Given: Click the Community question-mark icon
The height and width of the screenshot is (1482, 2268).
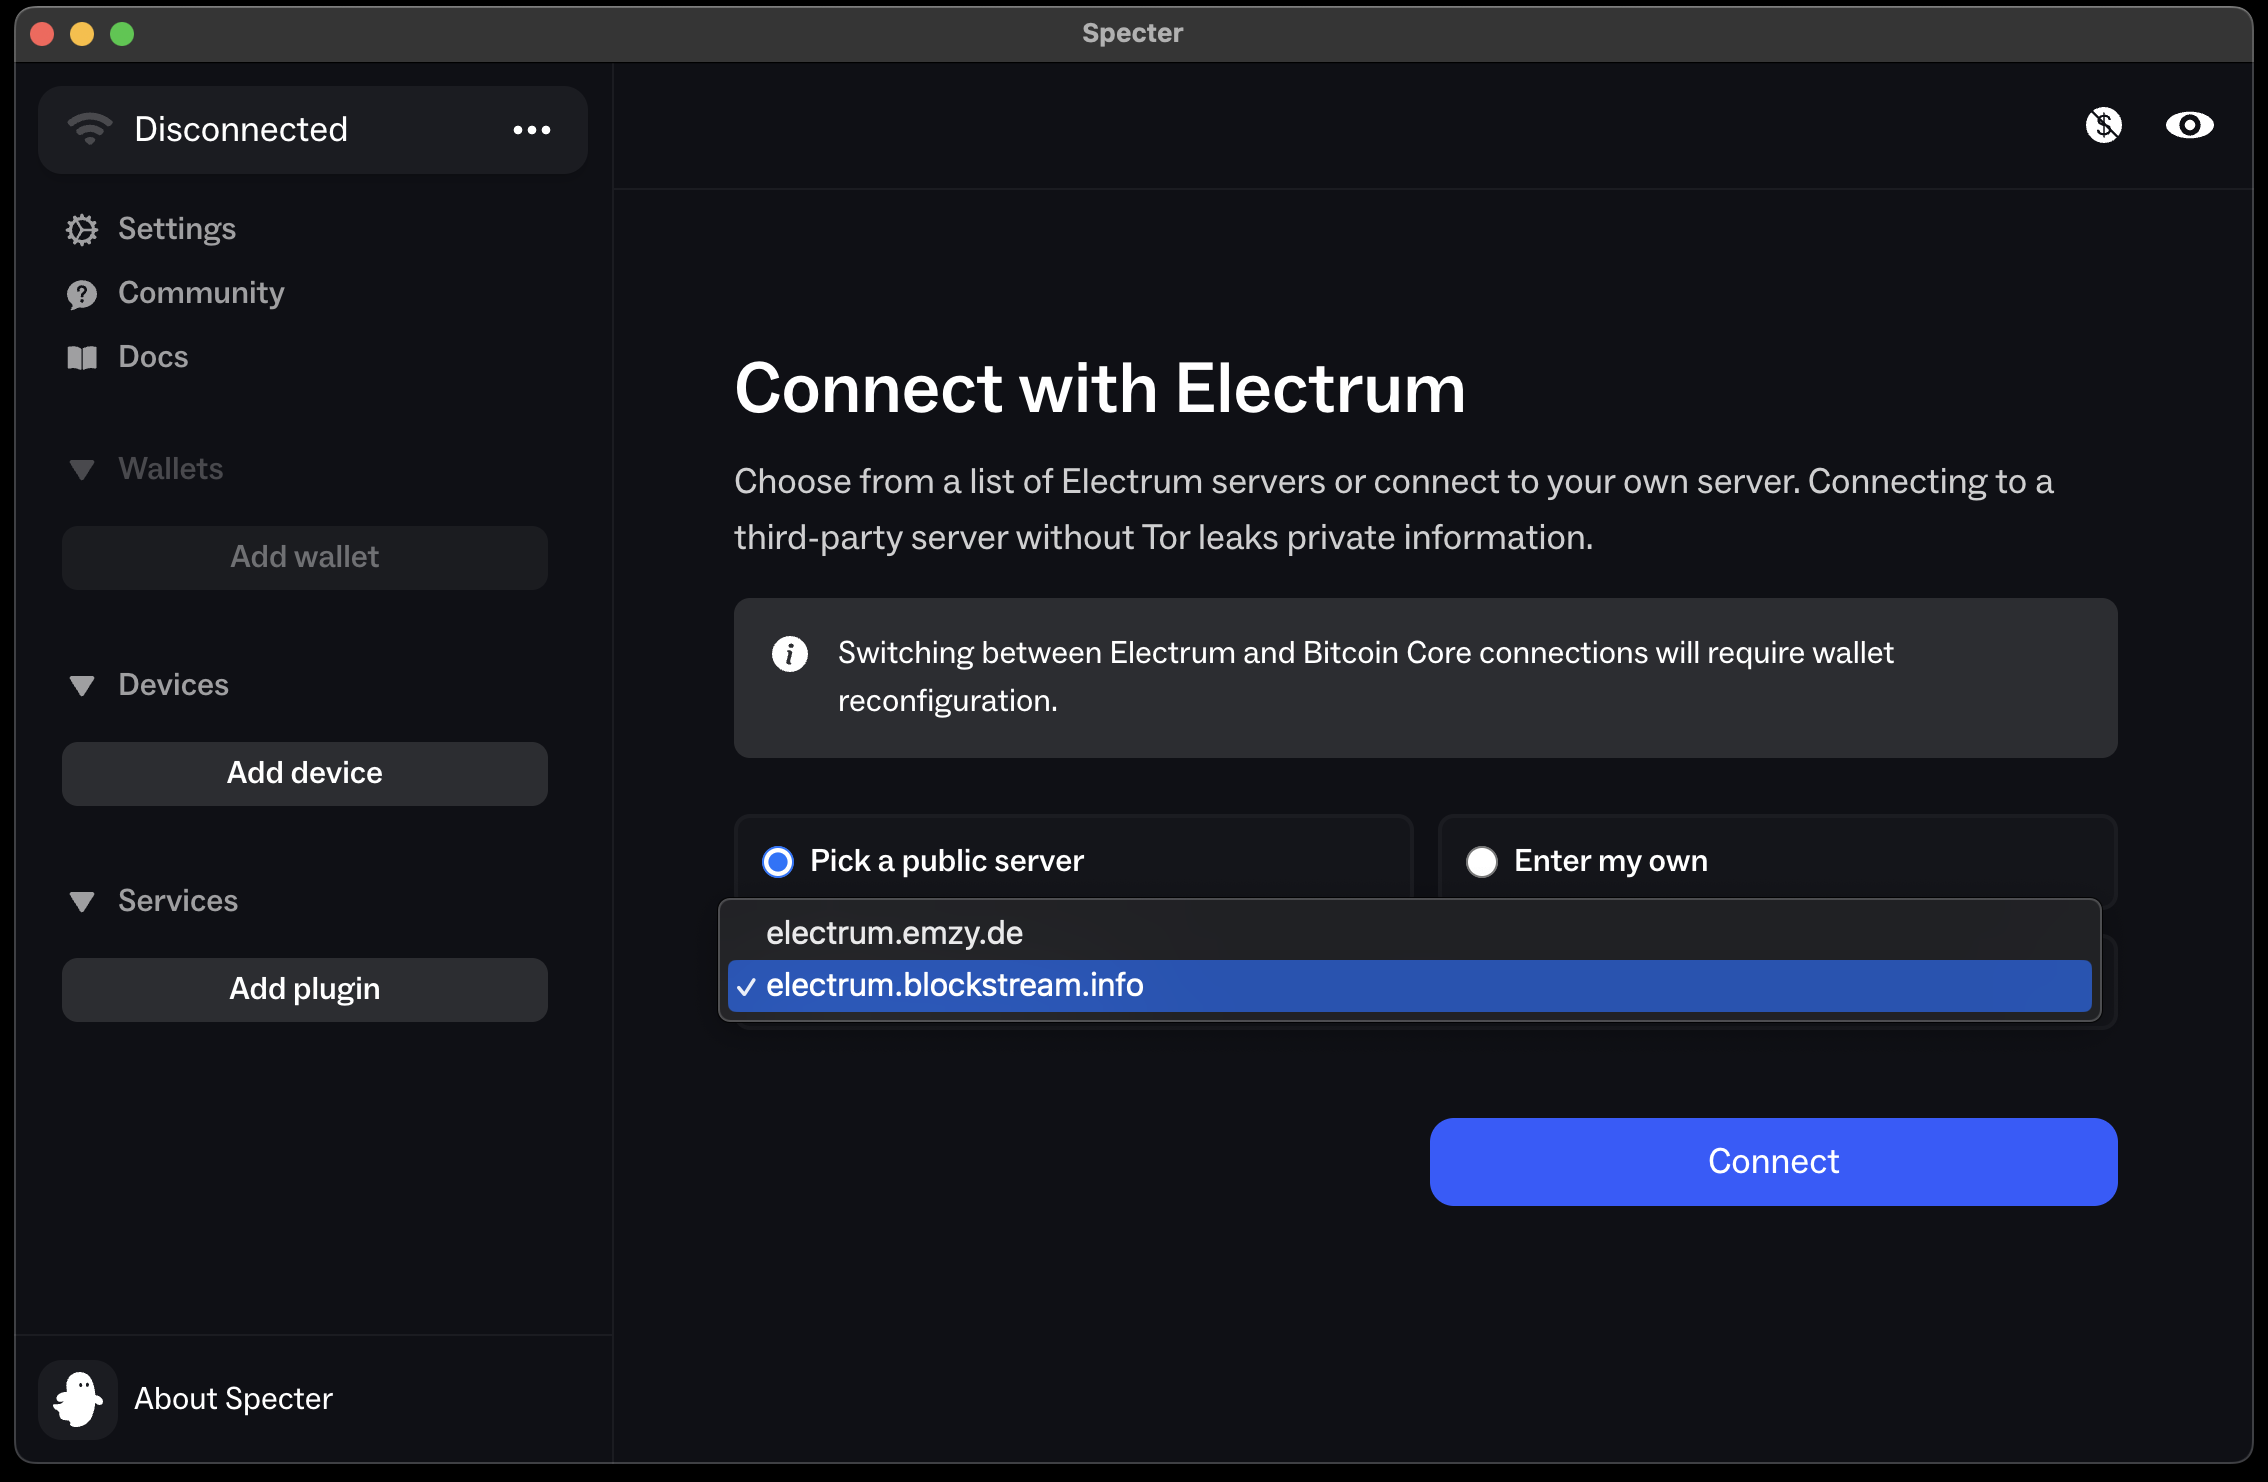Looking at the screenshot, I should 82,294.
